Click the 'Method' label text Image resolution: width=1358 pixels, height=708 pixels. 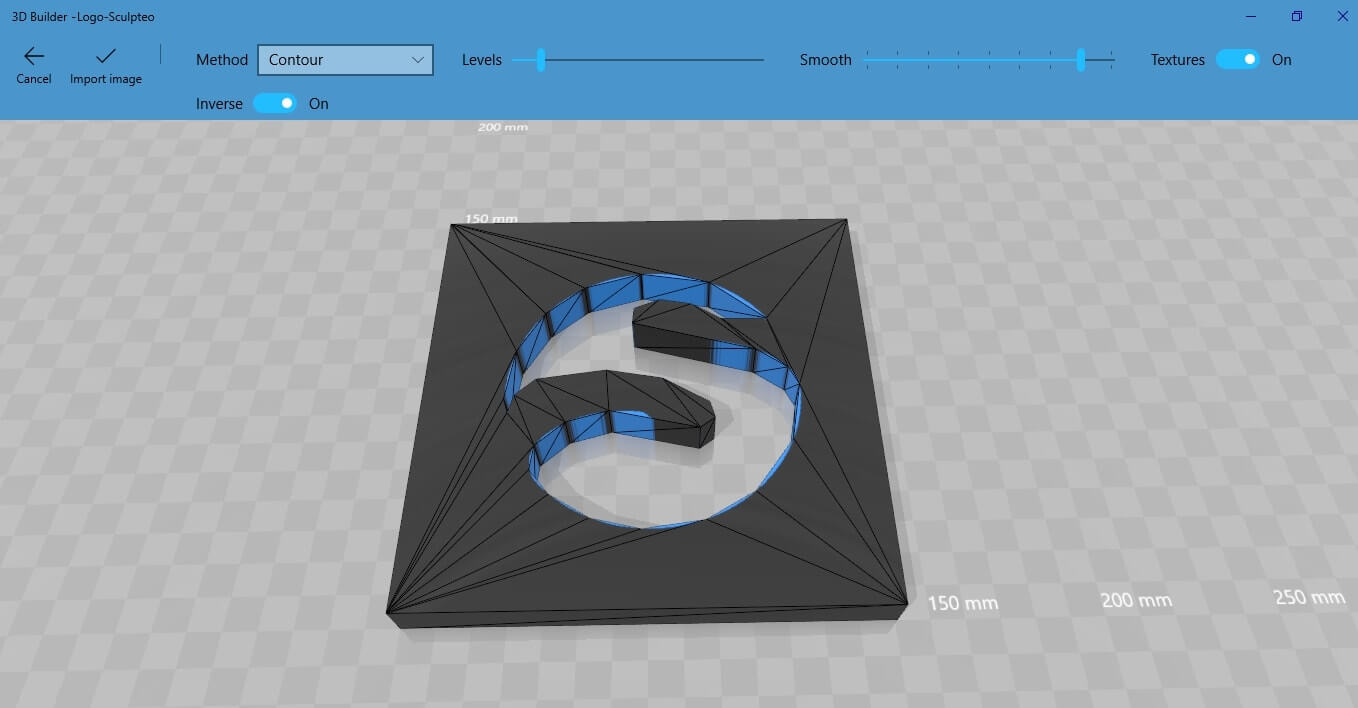point(222,60)
